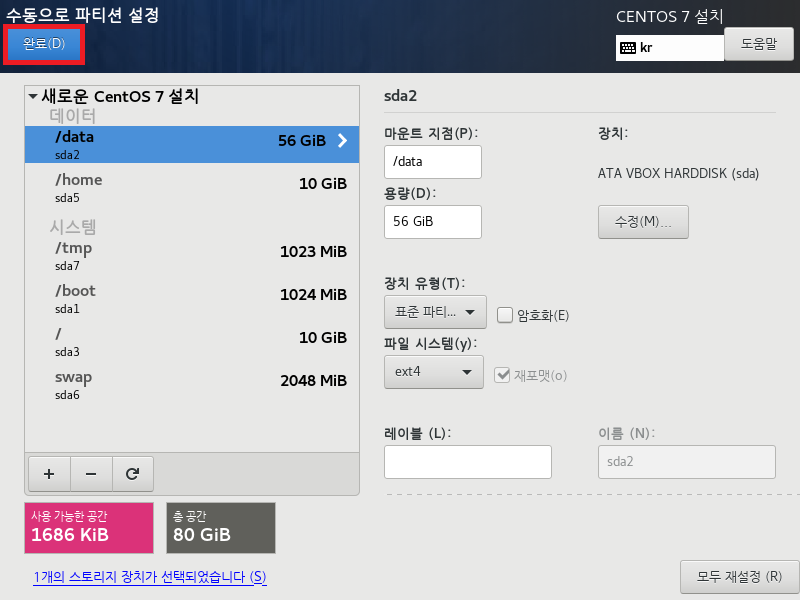800x600 pixels.
Task: Select the /boot sda1 partition row
Action: 192,298
